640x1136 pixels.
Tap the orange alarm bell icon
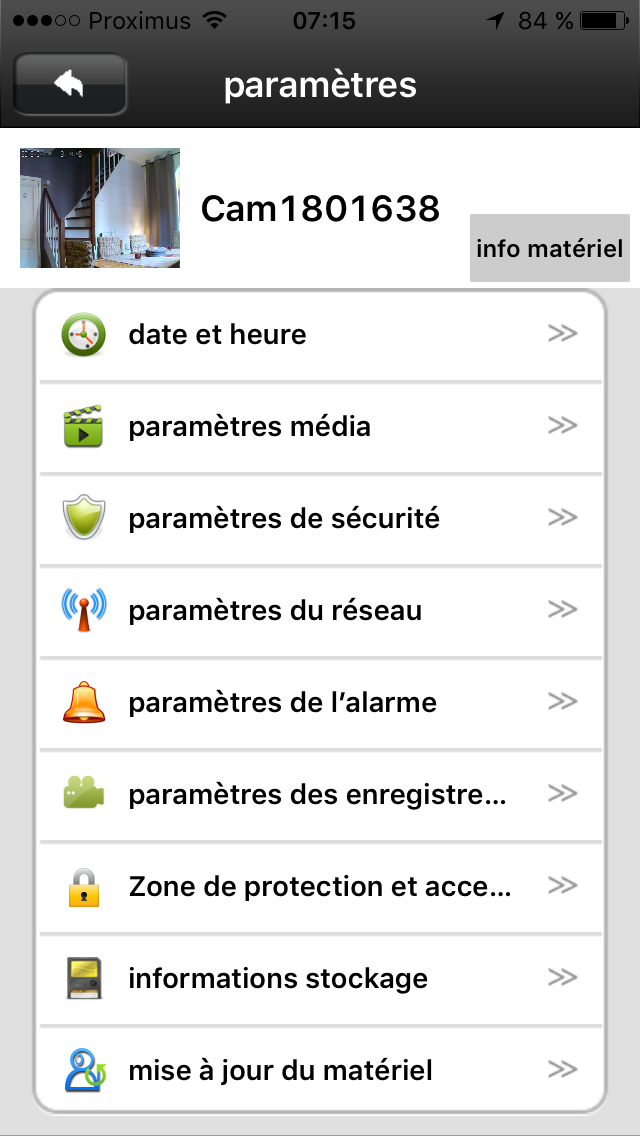tap(83, 703)
